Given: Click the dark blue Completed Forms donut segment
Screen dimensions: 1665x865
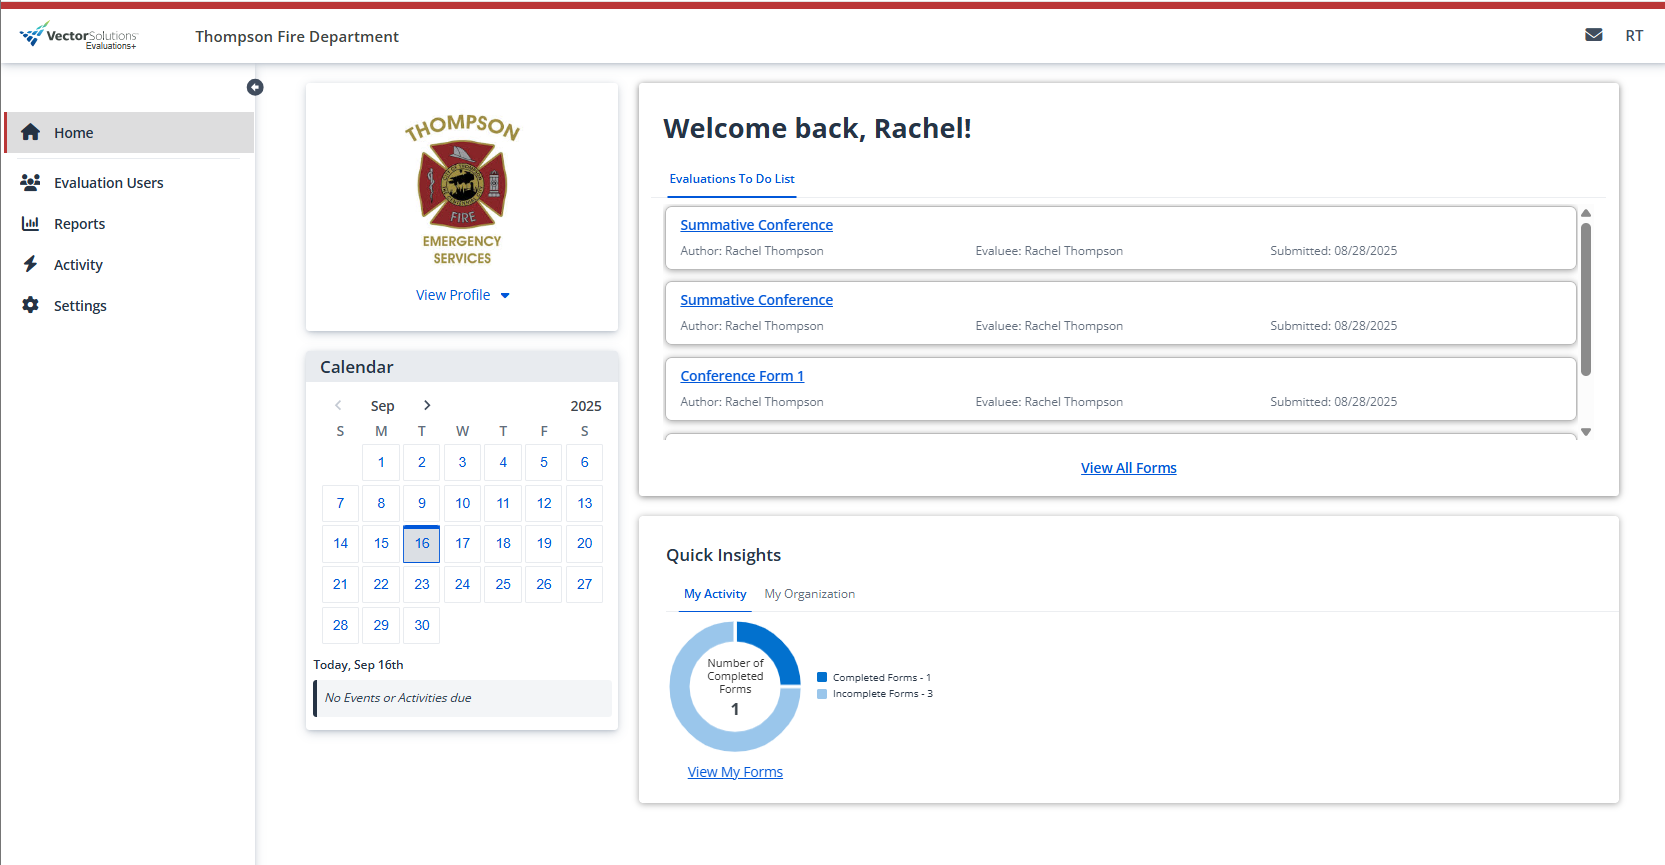Looking at the screenshot, I should coord(774,647).
